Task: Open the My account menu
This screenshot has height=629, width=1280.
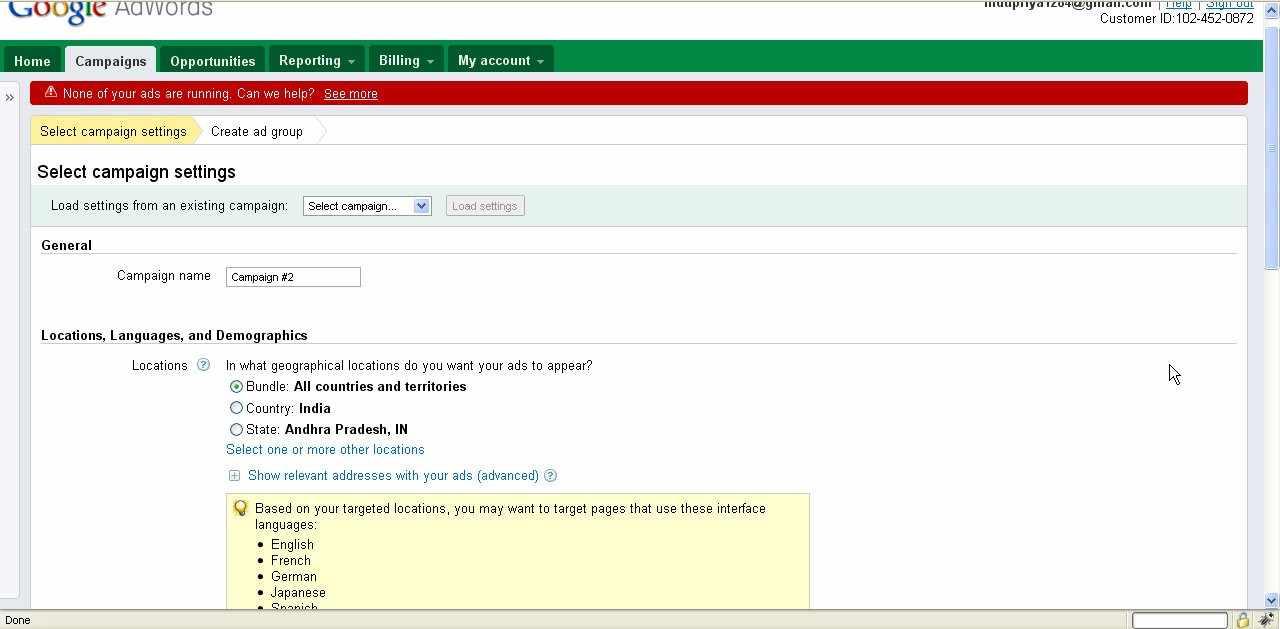Action: [500, 61]
